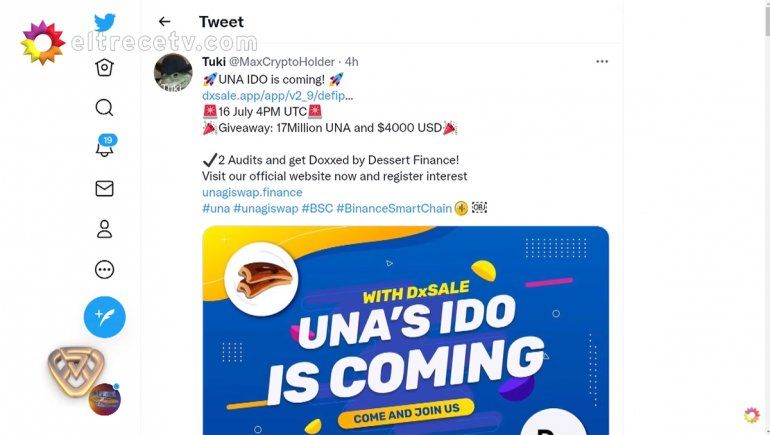
Task: Open the #BSC hashtag
Action: tap(317, 208)
